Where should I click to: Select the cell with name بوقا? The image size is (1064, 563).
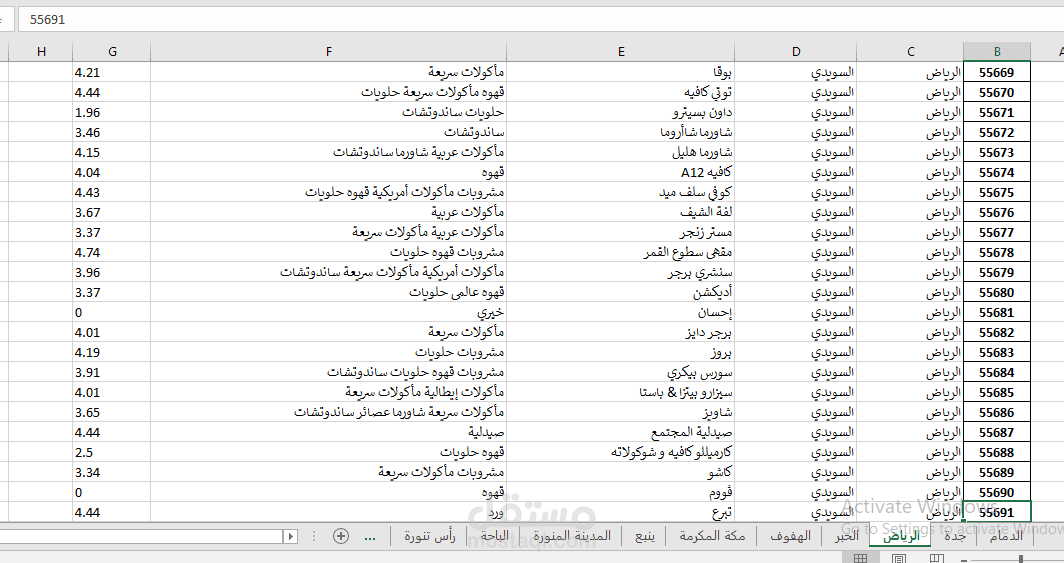[x=620, y=73]
